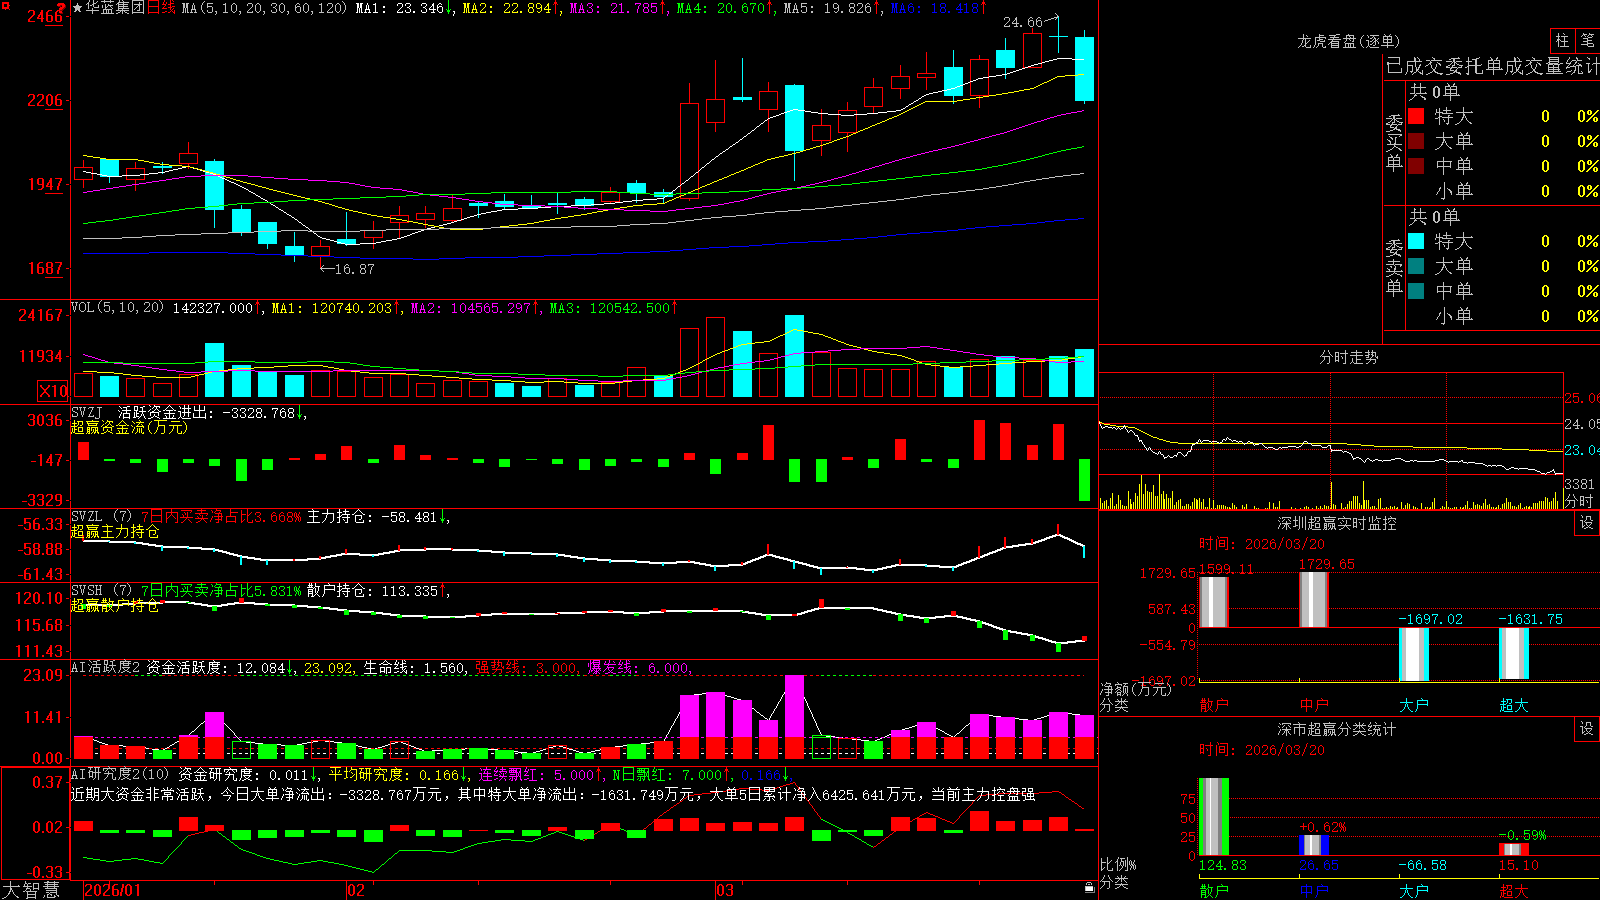Click the 124.83 value under the 散户 bar

[1223, 865]
